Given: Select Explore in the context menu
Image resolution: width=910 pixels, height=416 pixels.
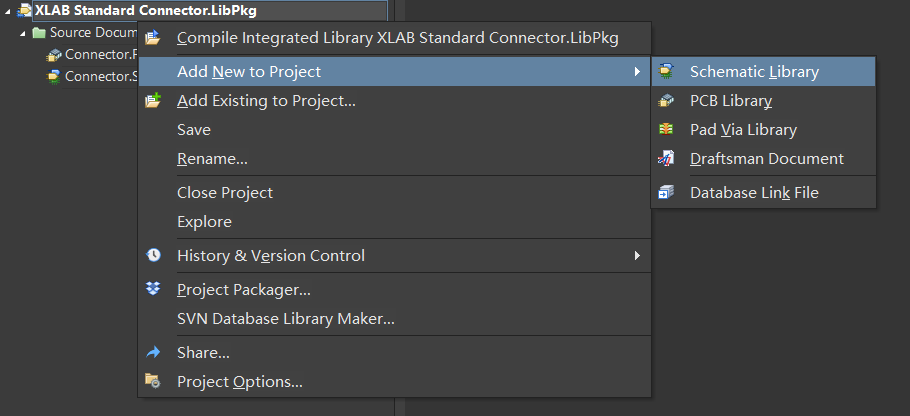Looking at the screenshot, I should [x=204, y=222].
